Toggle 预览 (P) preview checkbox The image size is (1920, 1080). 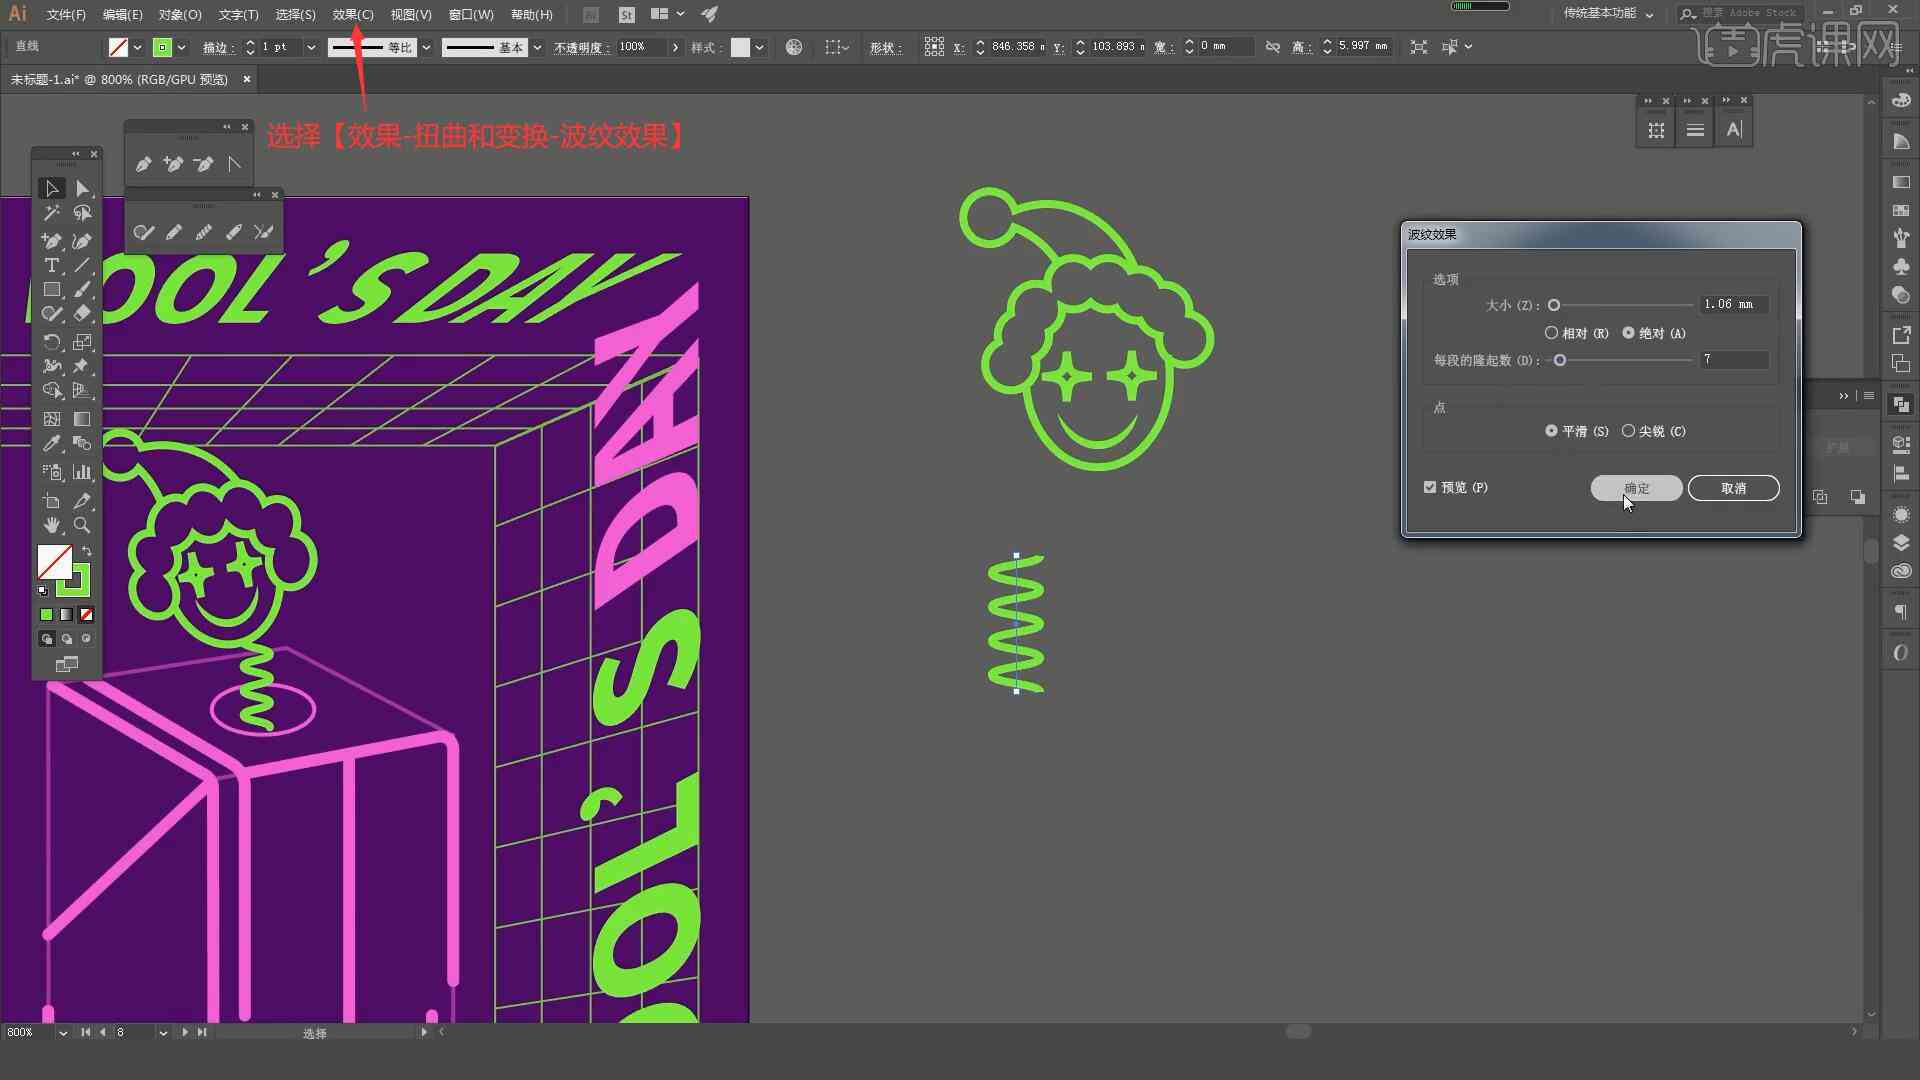coord(1431,487)
